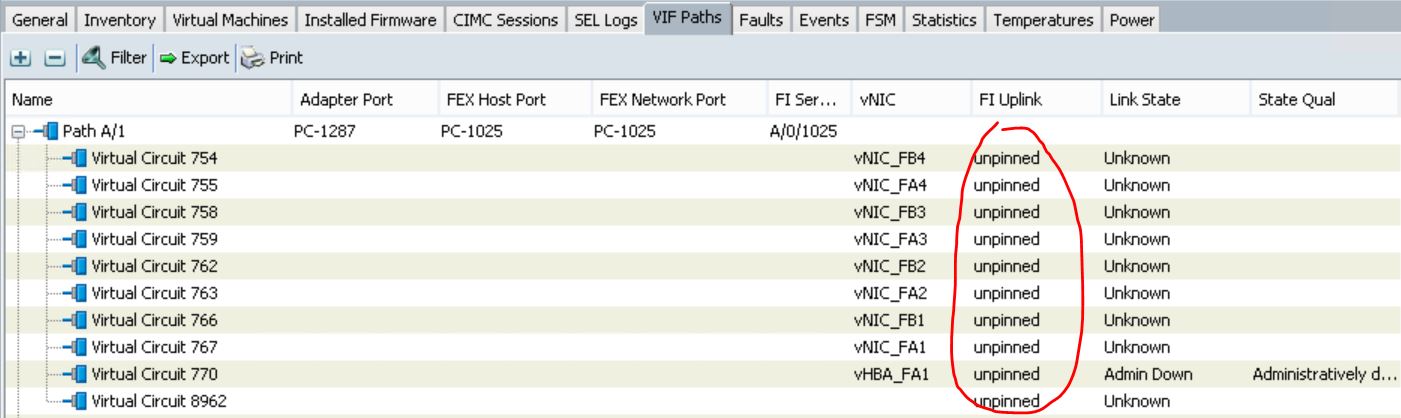Screen dimensions: 1401x418
Task: Click the expand all plus icon
Action: [19, 58]
